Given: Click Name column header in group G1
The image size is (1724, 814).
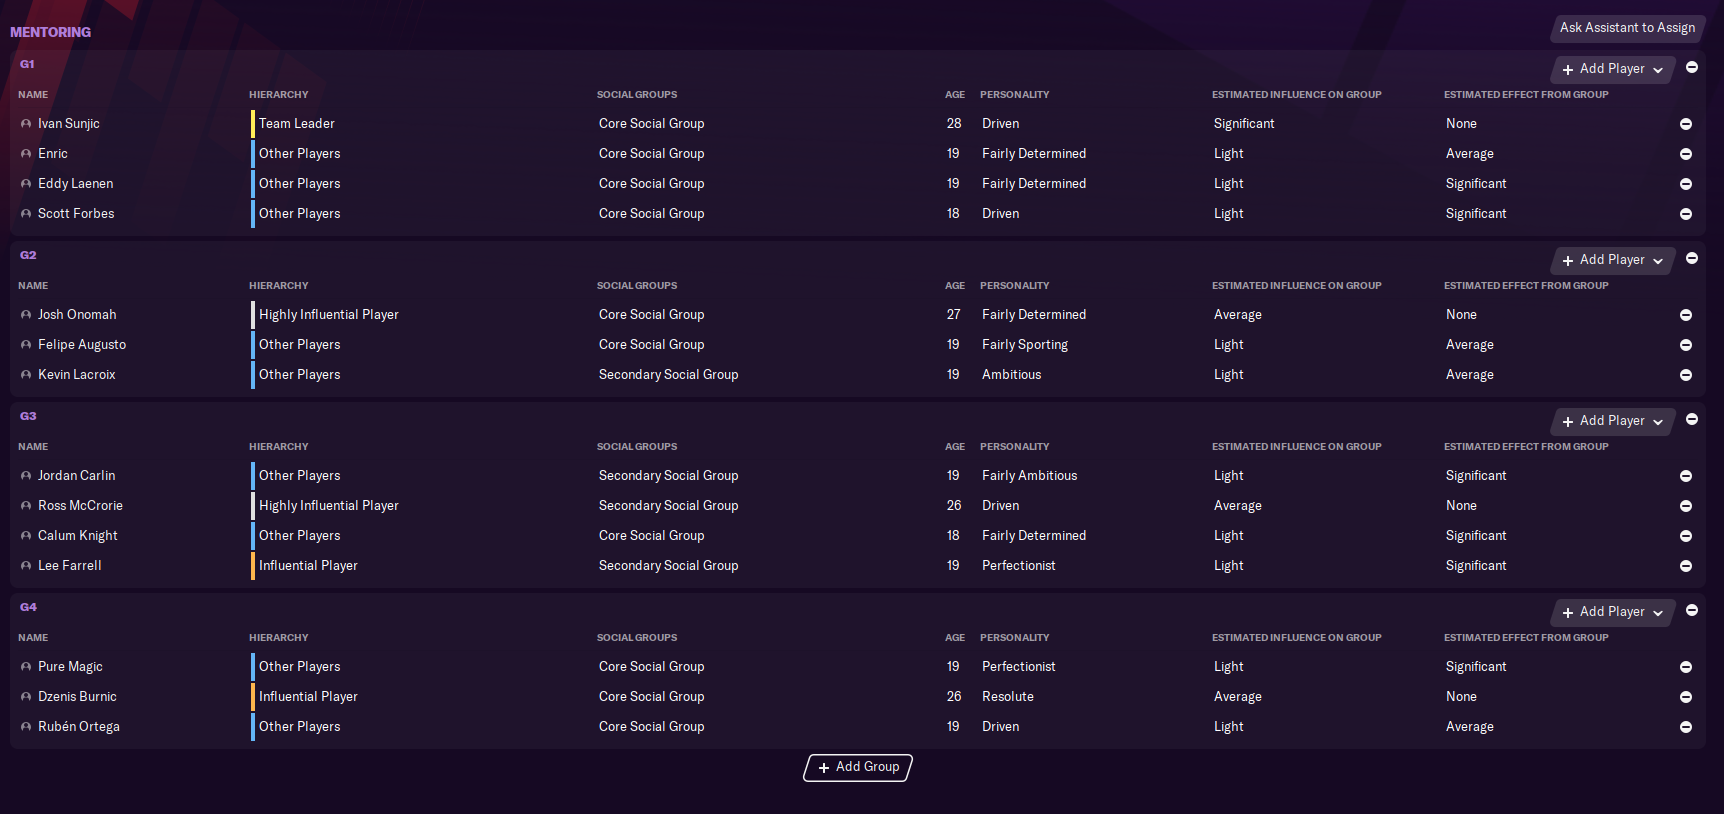Looking at the screenshot, I should click(33, 95).
